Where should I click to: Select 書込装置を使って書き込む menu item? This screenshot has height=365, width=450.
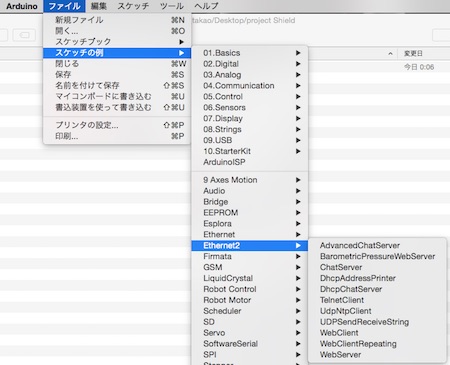[117, 108]
